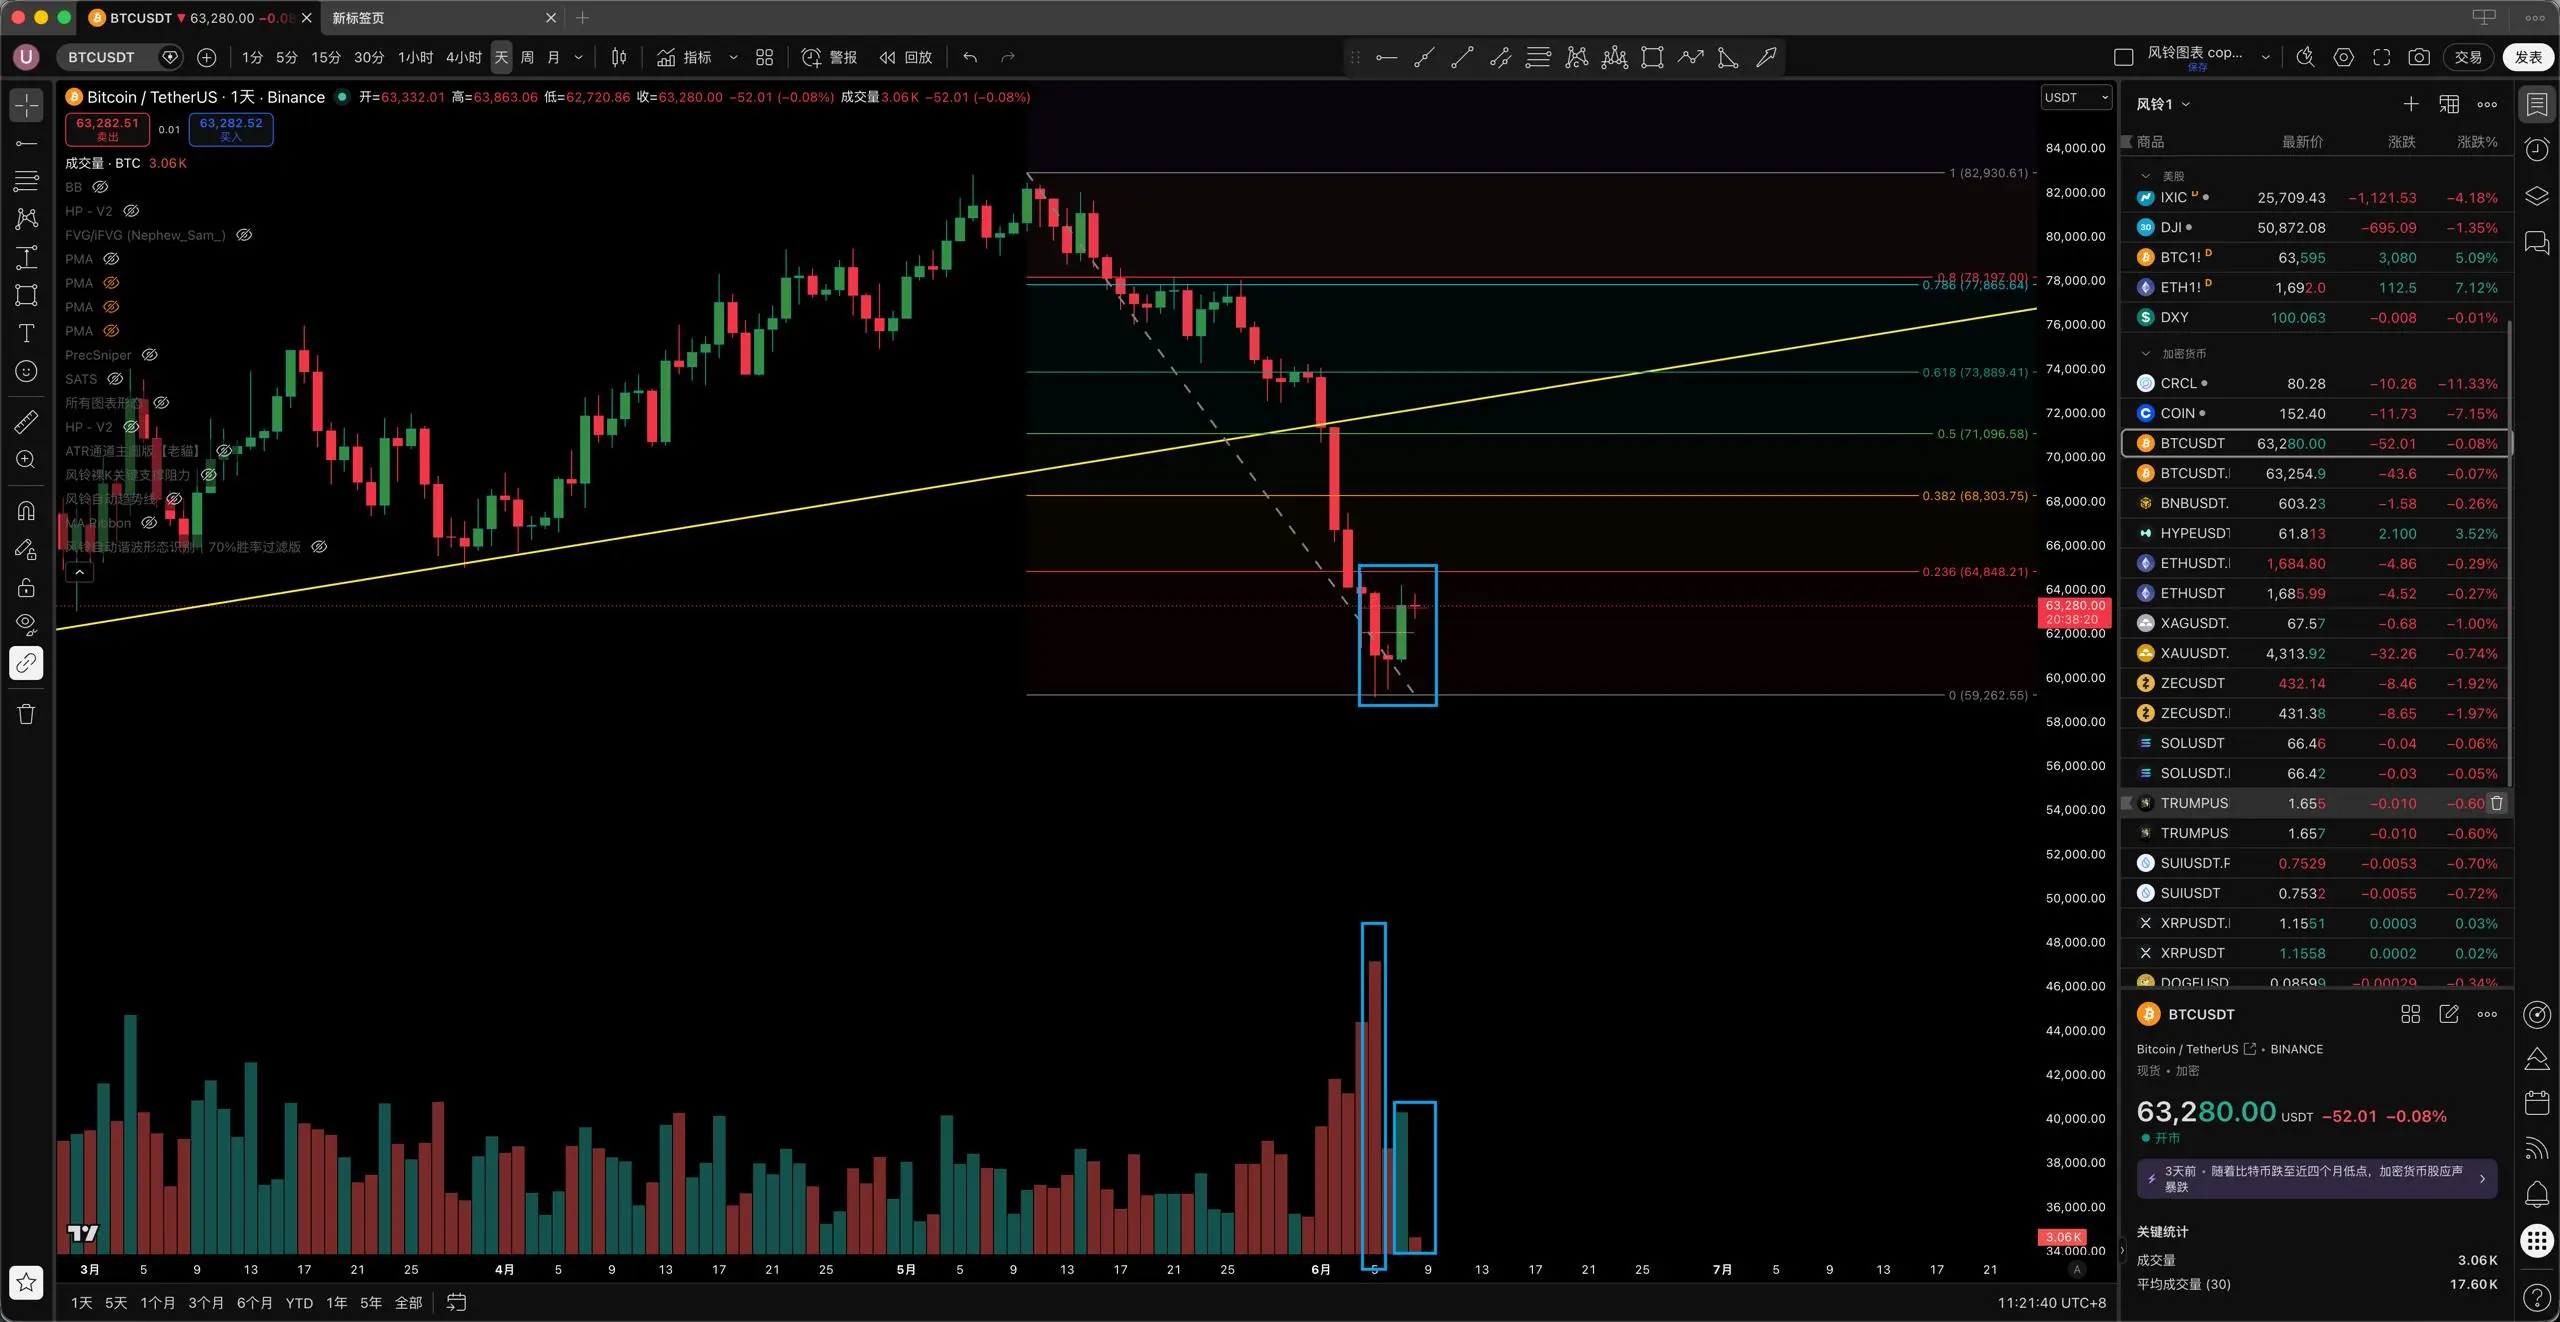Open the USDT currency dropdown
2560x1322 pixels.
tap(2076, 97)
